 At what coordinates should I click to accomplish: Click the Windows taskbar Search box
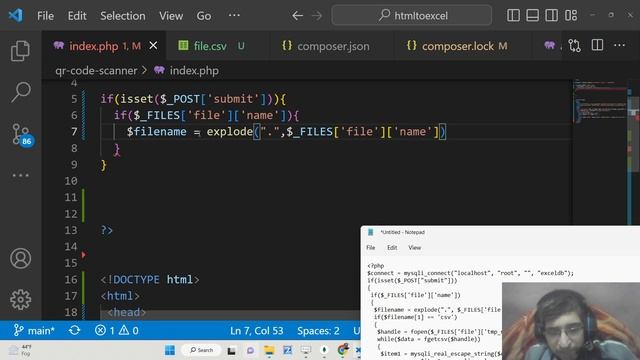(x=202, y=350)
